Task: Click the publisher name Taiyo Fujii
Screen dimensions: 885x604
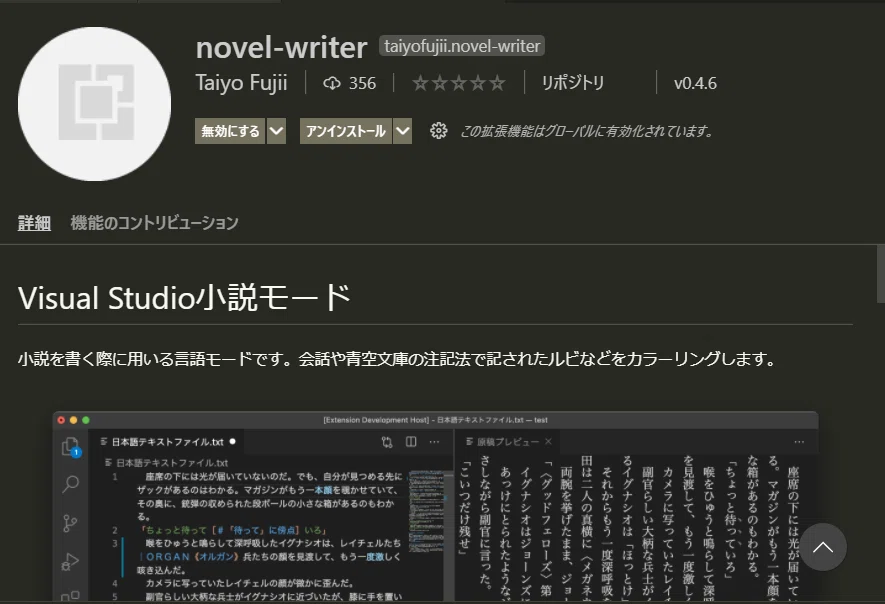Action: click(x=242, y=83)
